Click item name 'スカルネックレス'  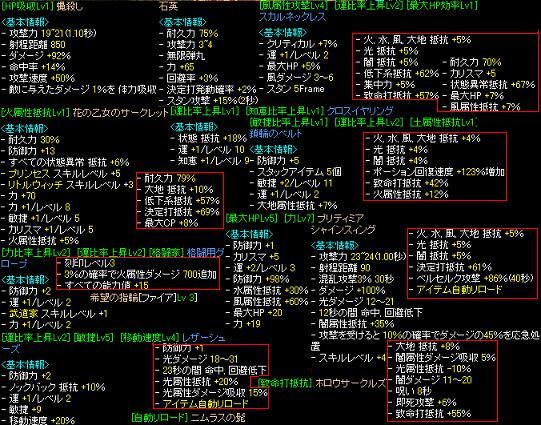[292, 17]
